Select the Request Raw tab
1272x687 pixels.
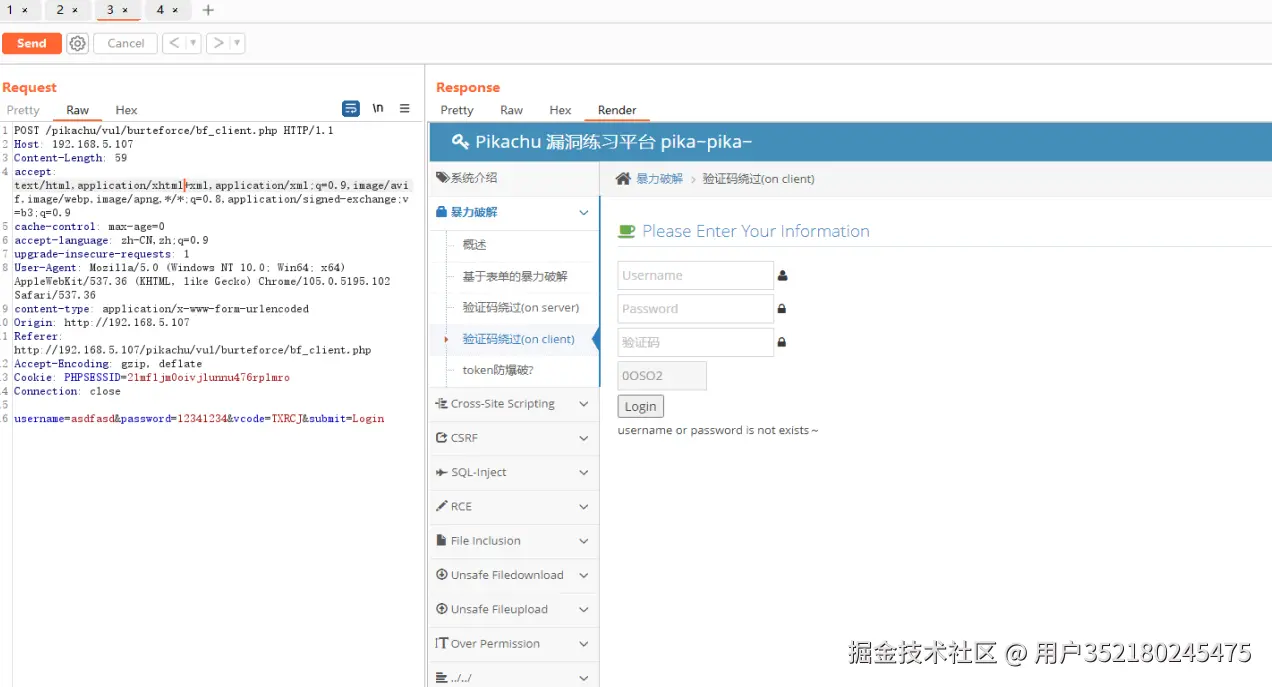pyautogui.click(x=78, y=110)
